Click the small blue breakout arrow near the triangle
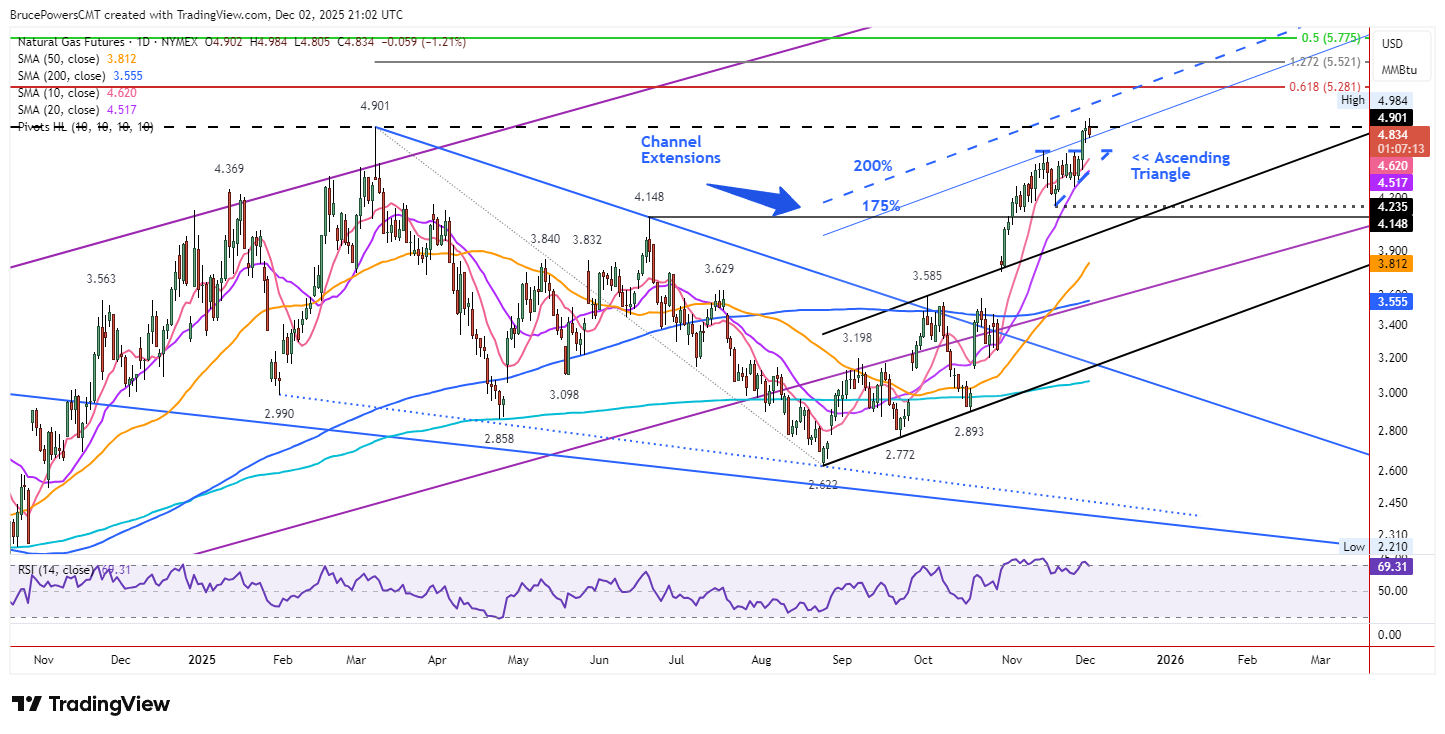 [1104, 153]
